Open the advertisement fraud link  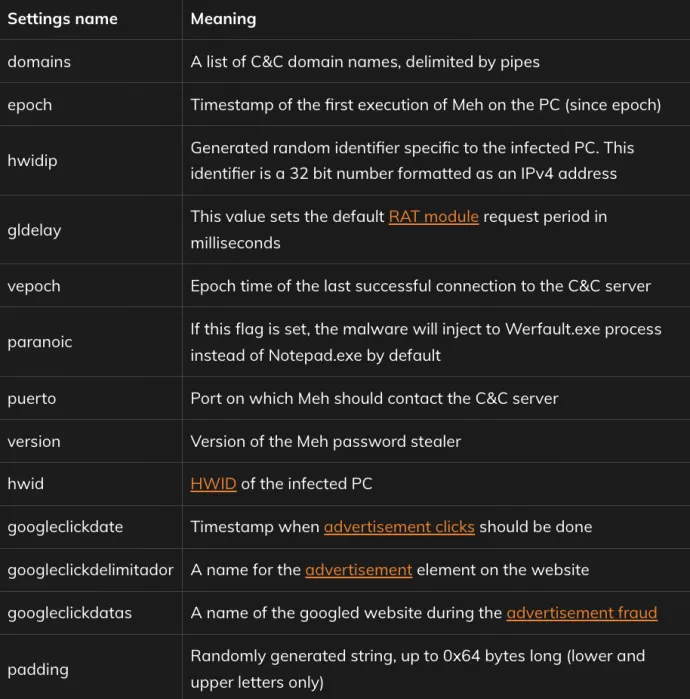coord(582,613)
